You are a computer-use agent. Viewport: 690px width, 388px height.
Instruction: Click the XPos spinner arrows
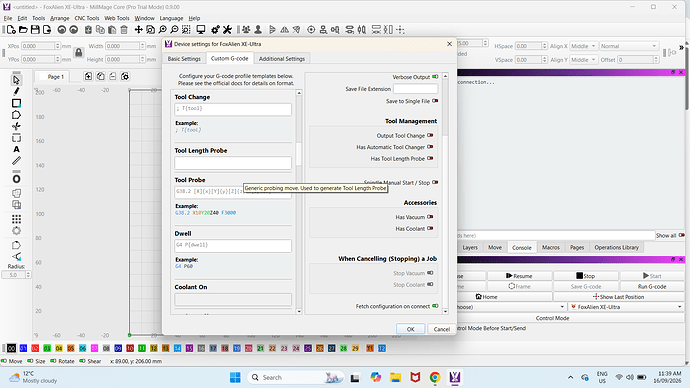pos(58,46)
